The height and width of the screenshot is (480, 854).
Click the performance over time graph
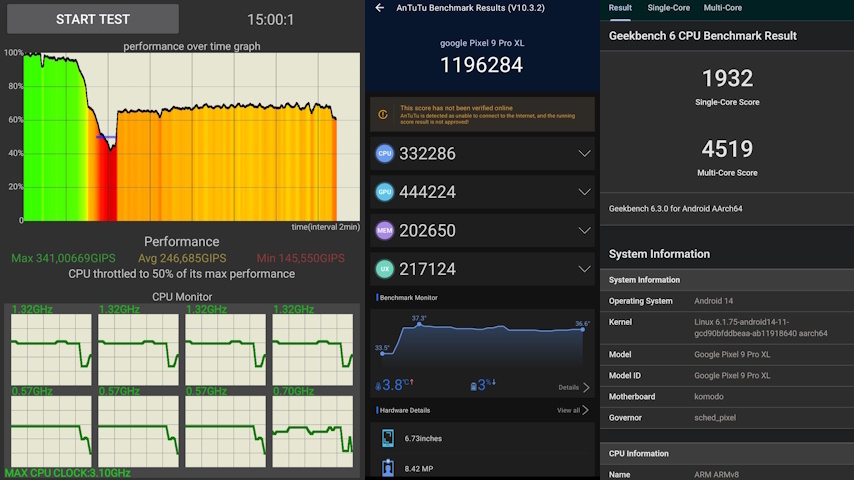191,136
